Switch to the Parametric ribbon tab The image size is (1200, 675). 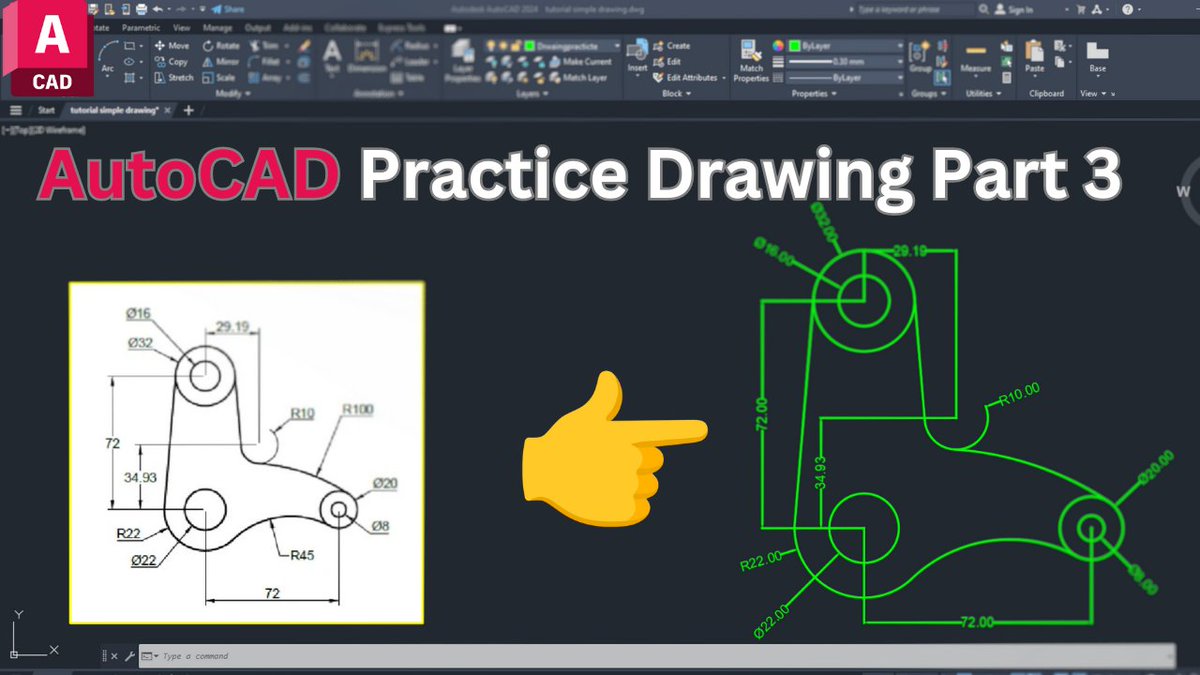pos(141,28)
